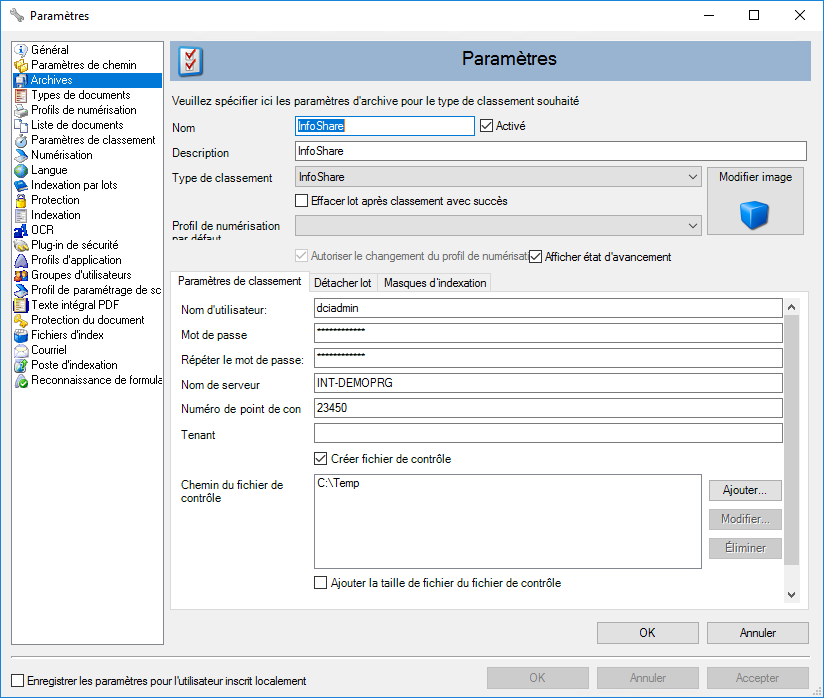Select the OCR icon in the list
The height and width of the screenshot is (698, 824).
point(21,230)
